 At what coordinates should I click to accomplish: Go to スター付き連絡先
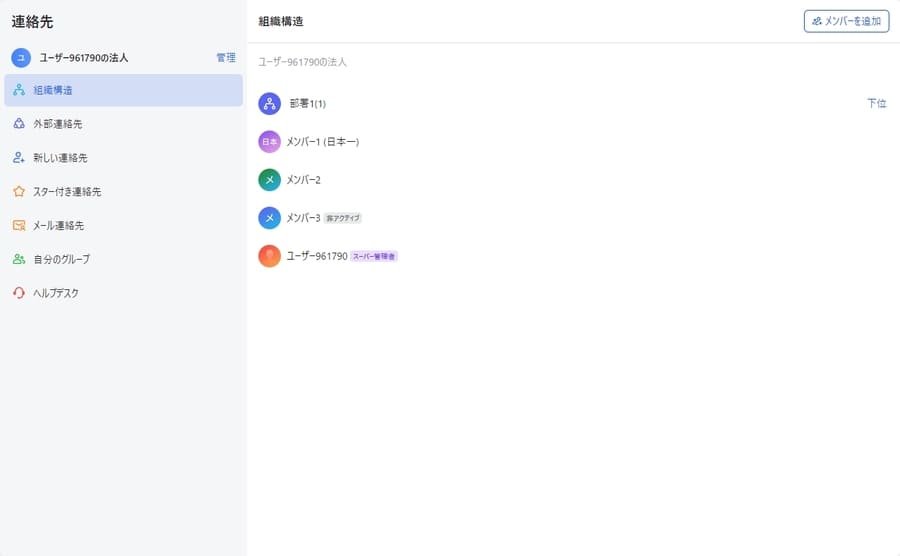(123, 192)
